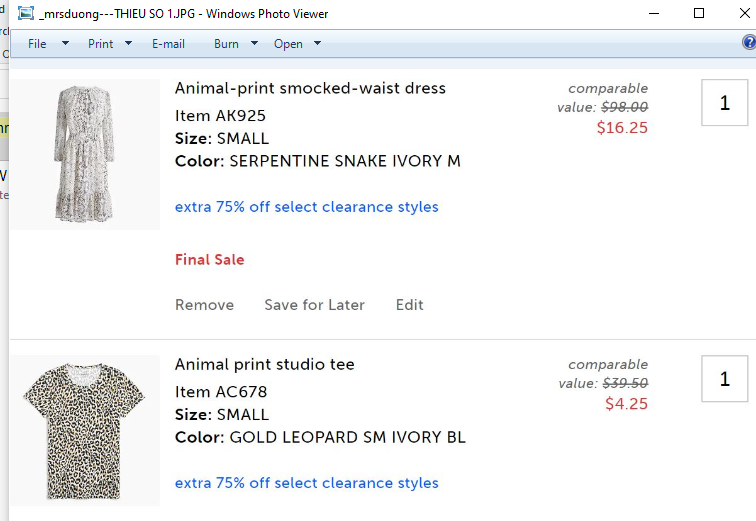Click the quantity box for the dress

click(x=724, y=103)
